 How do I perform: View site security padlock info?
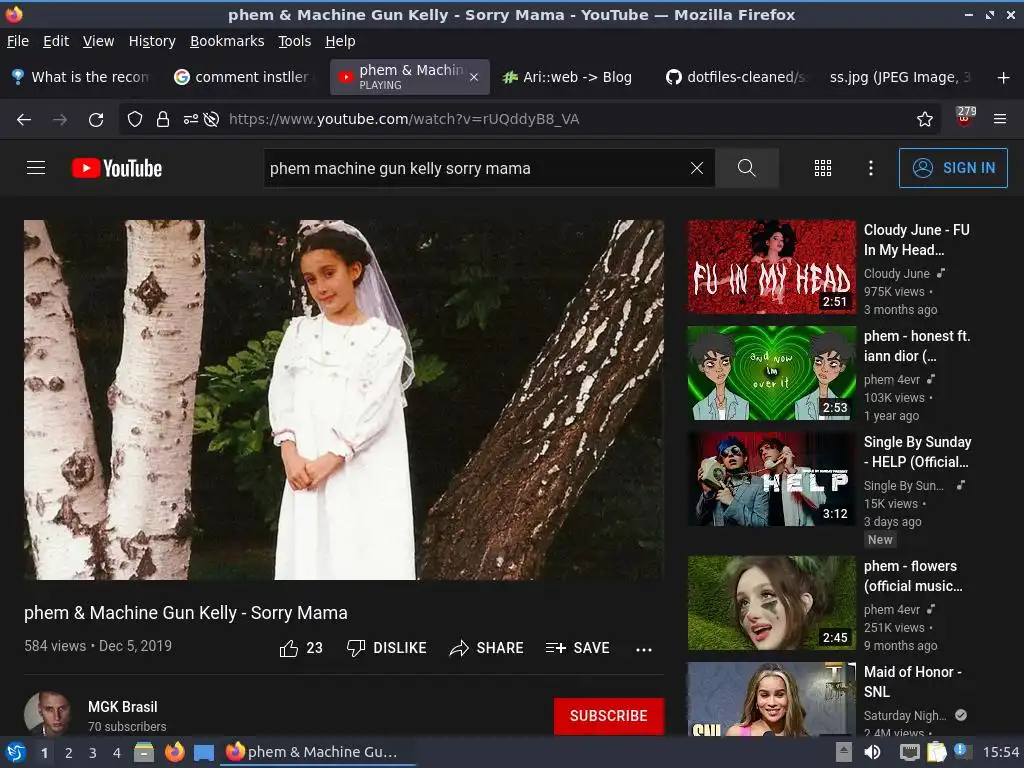(x=163, y=120)
